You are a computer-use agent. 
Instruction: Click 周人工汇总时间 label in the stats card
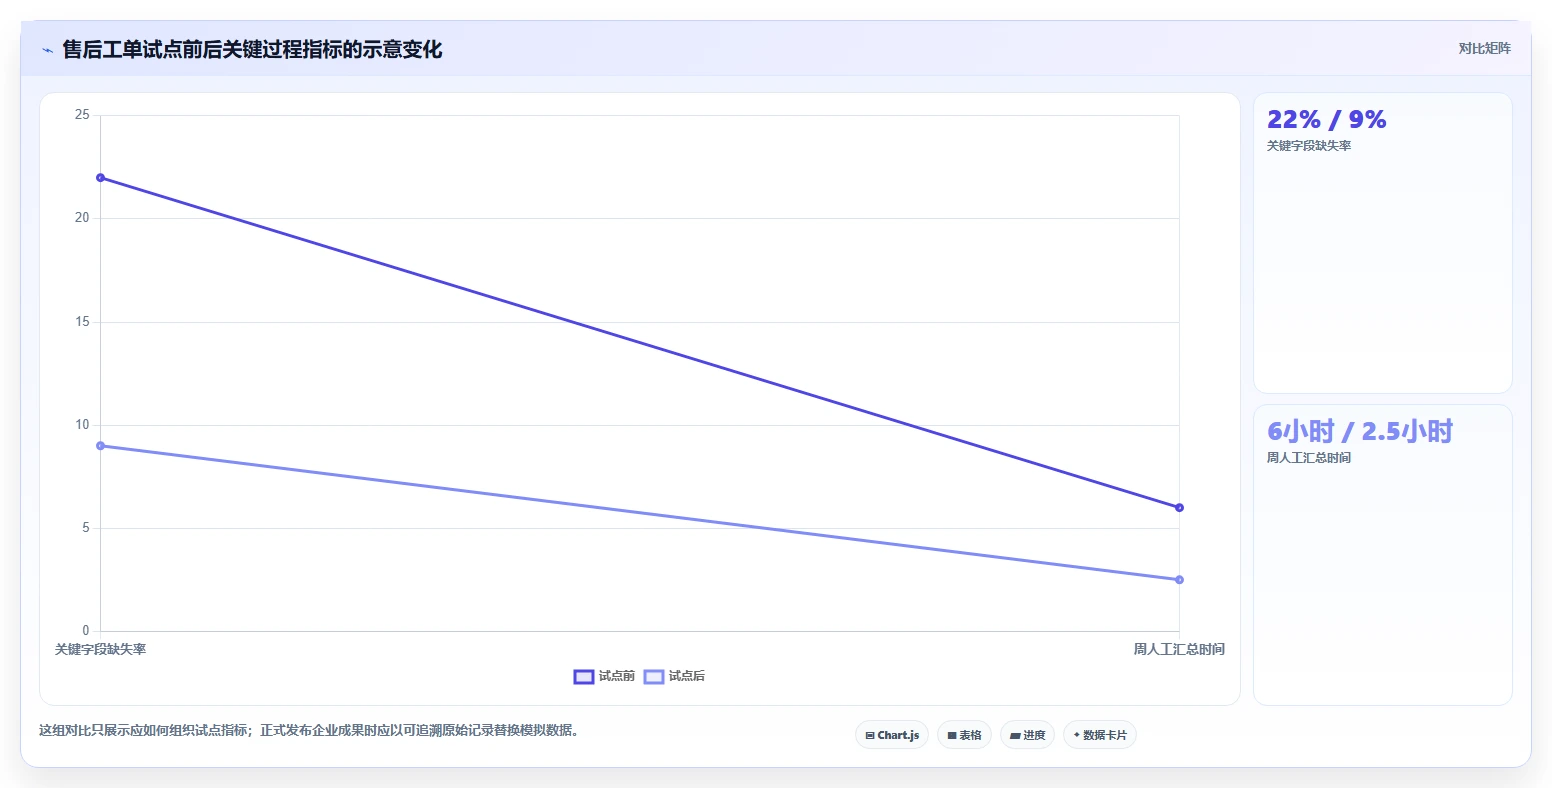tap(1309, 458)
